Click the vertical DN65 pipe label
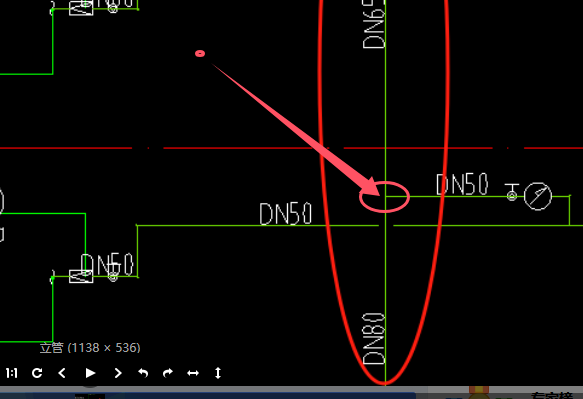Image resolution: width=583 pixels, height=399 pixels. pyautogui.click(x=374, y=25)
